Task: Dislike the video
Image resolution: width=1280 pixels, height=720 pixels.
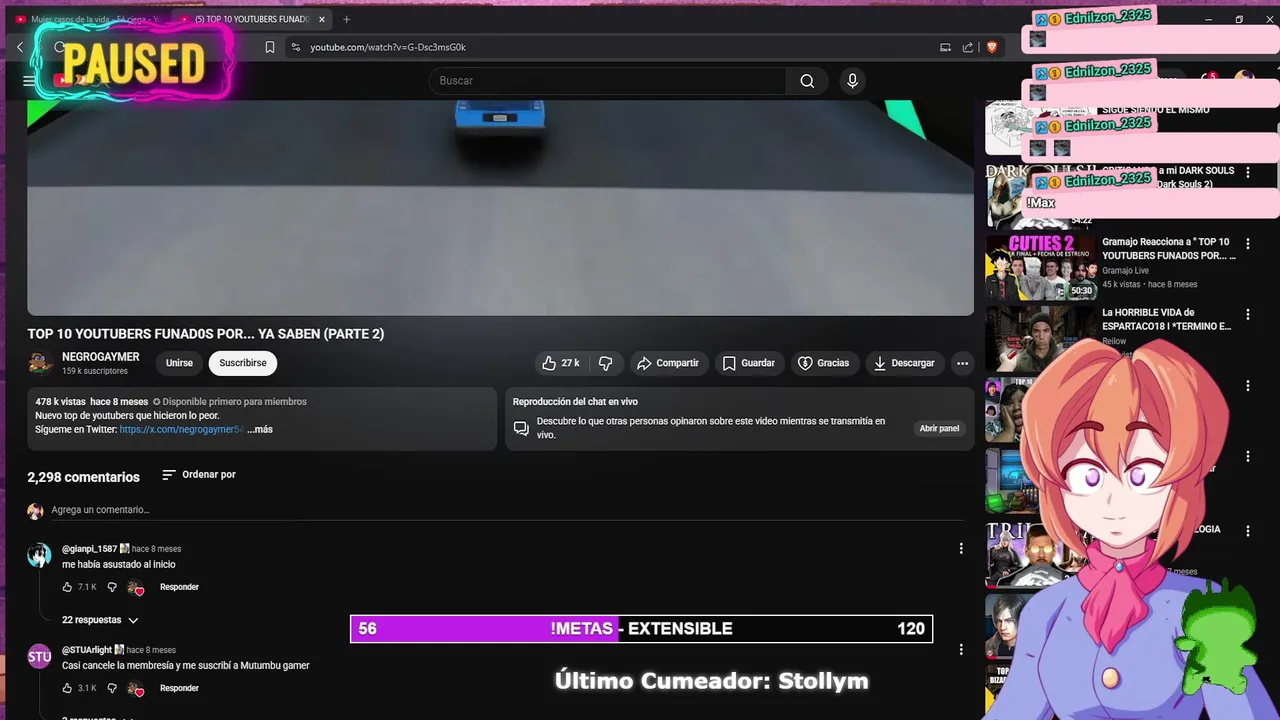Action: click(x=605, y=363)
